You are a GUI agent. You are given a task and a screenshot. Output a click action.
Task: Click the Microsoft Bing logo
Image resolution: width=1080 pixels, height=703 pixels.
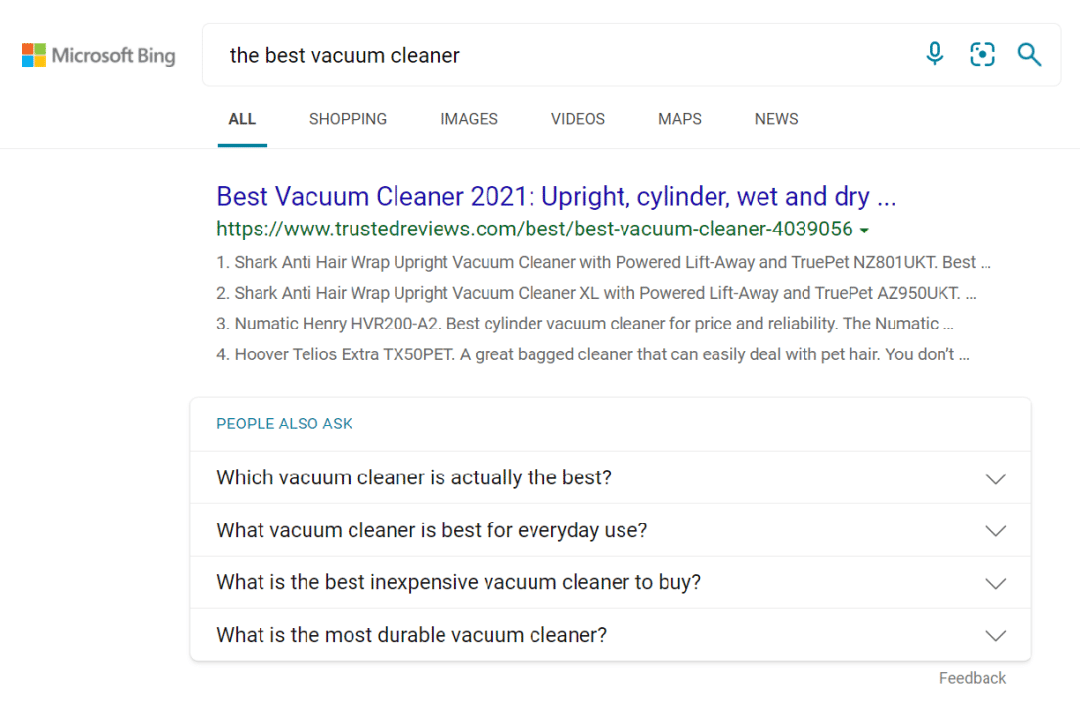pyautogui.click(x=98, y=55)
